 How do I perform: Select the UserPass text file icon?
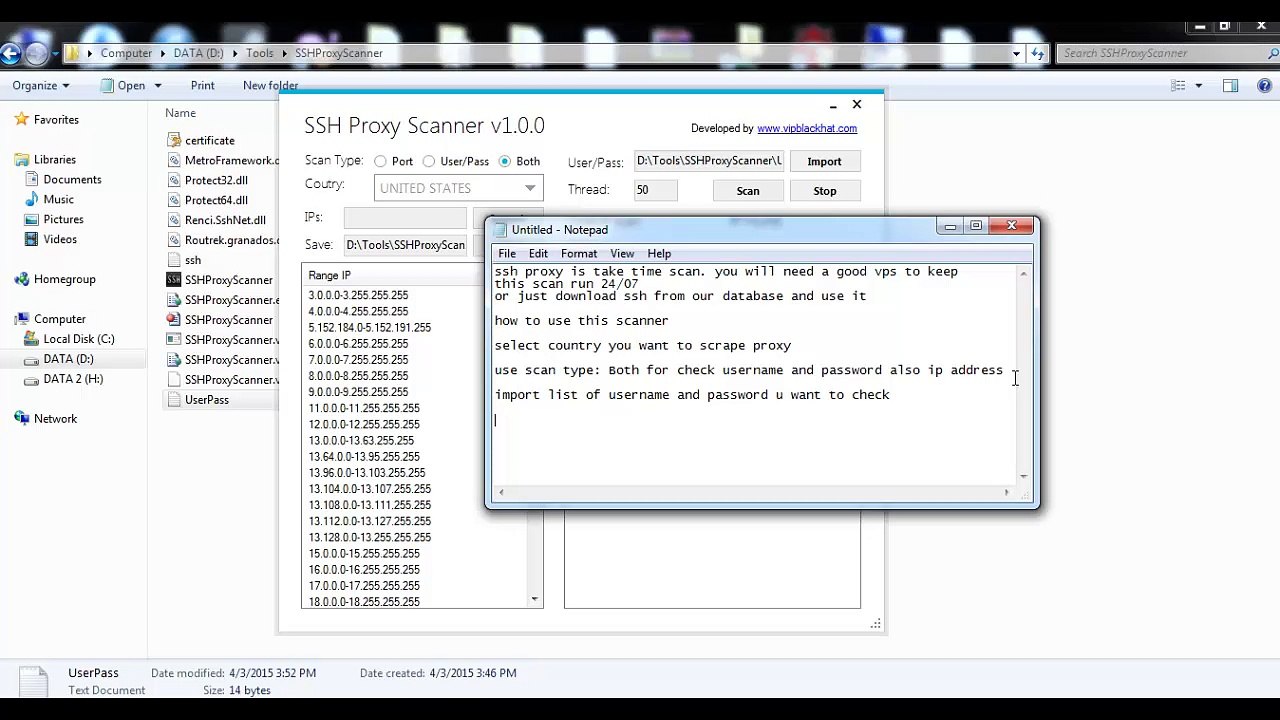(x=173, y=400)
